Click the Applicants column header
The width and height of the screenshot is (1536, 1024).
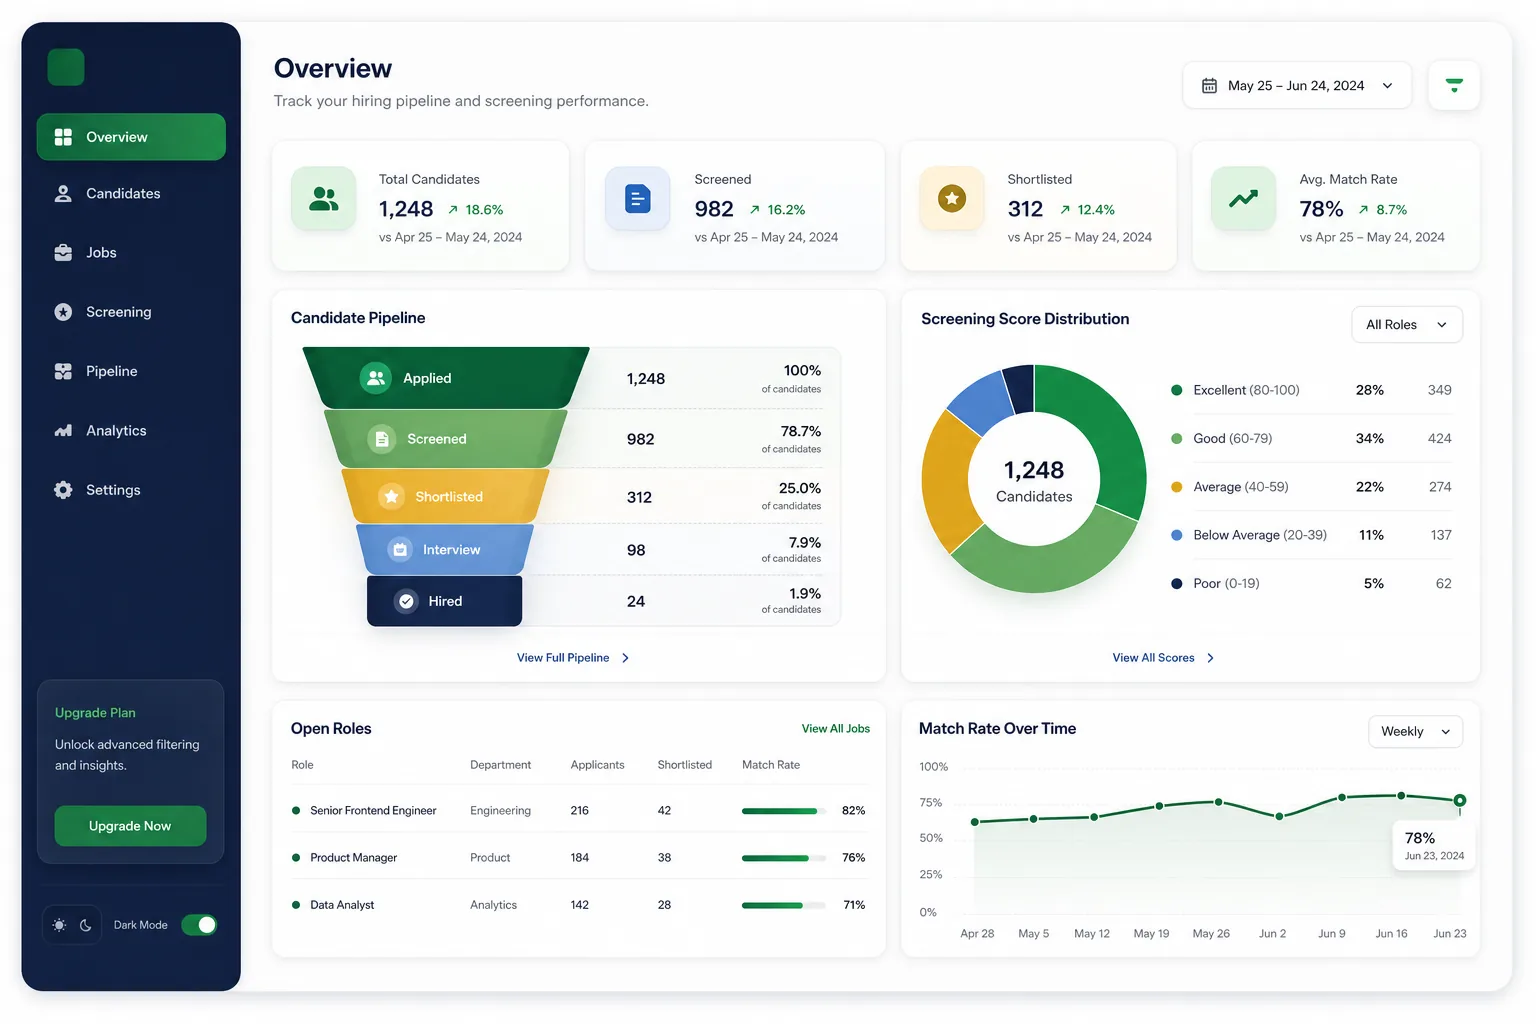coord(597,765)
